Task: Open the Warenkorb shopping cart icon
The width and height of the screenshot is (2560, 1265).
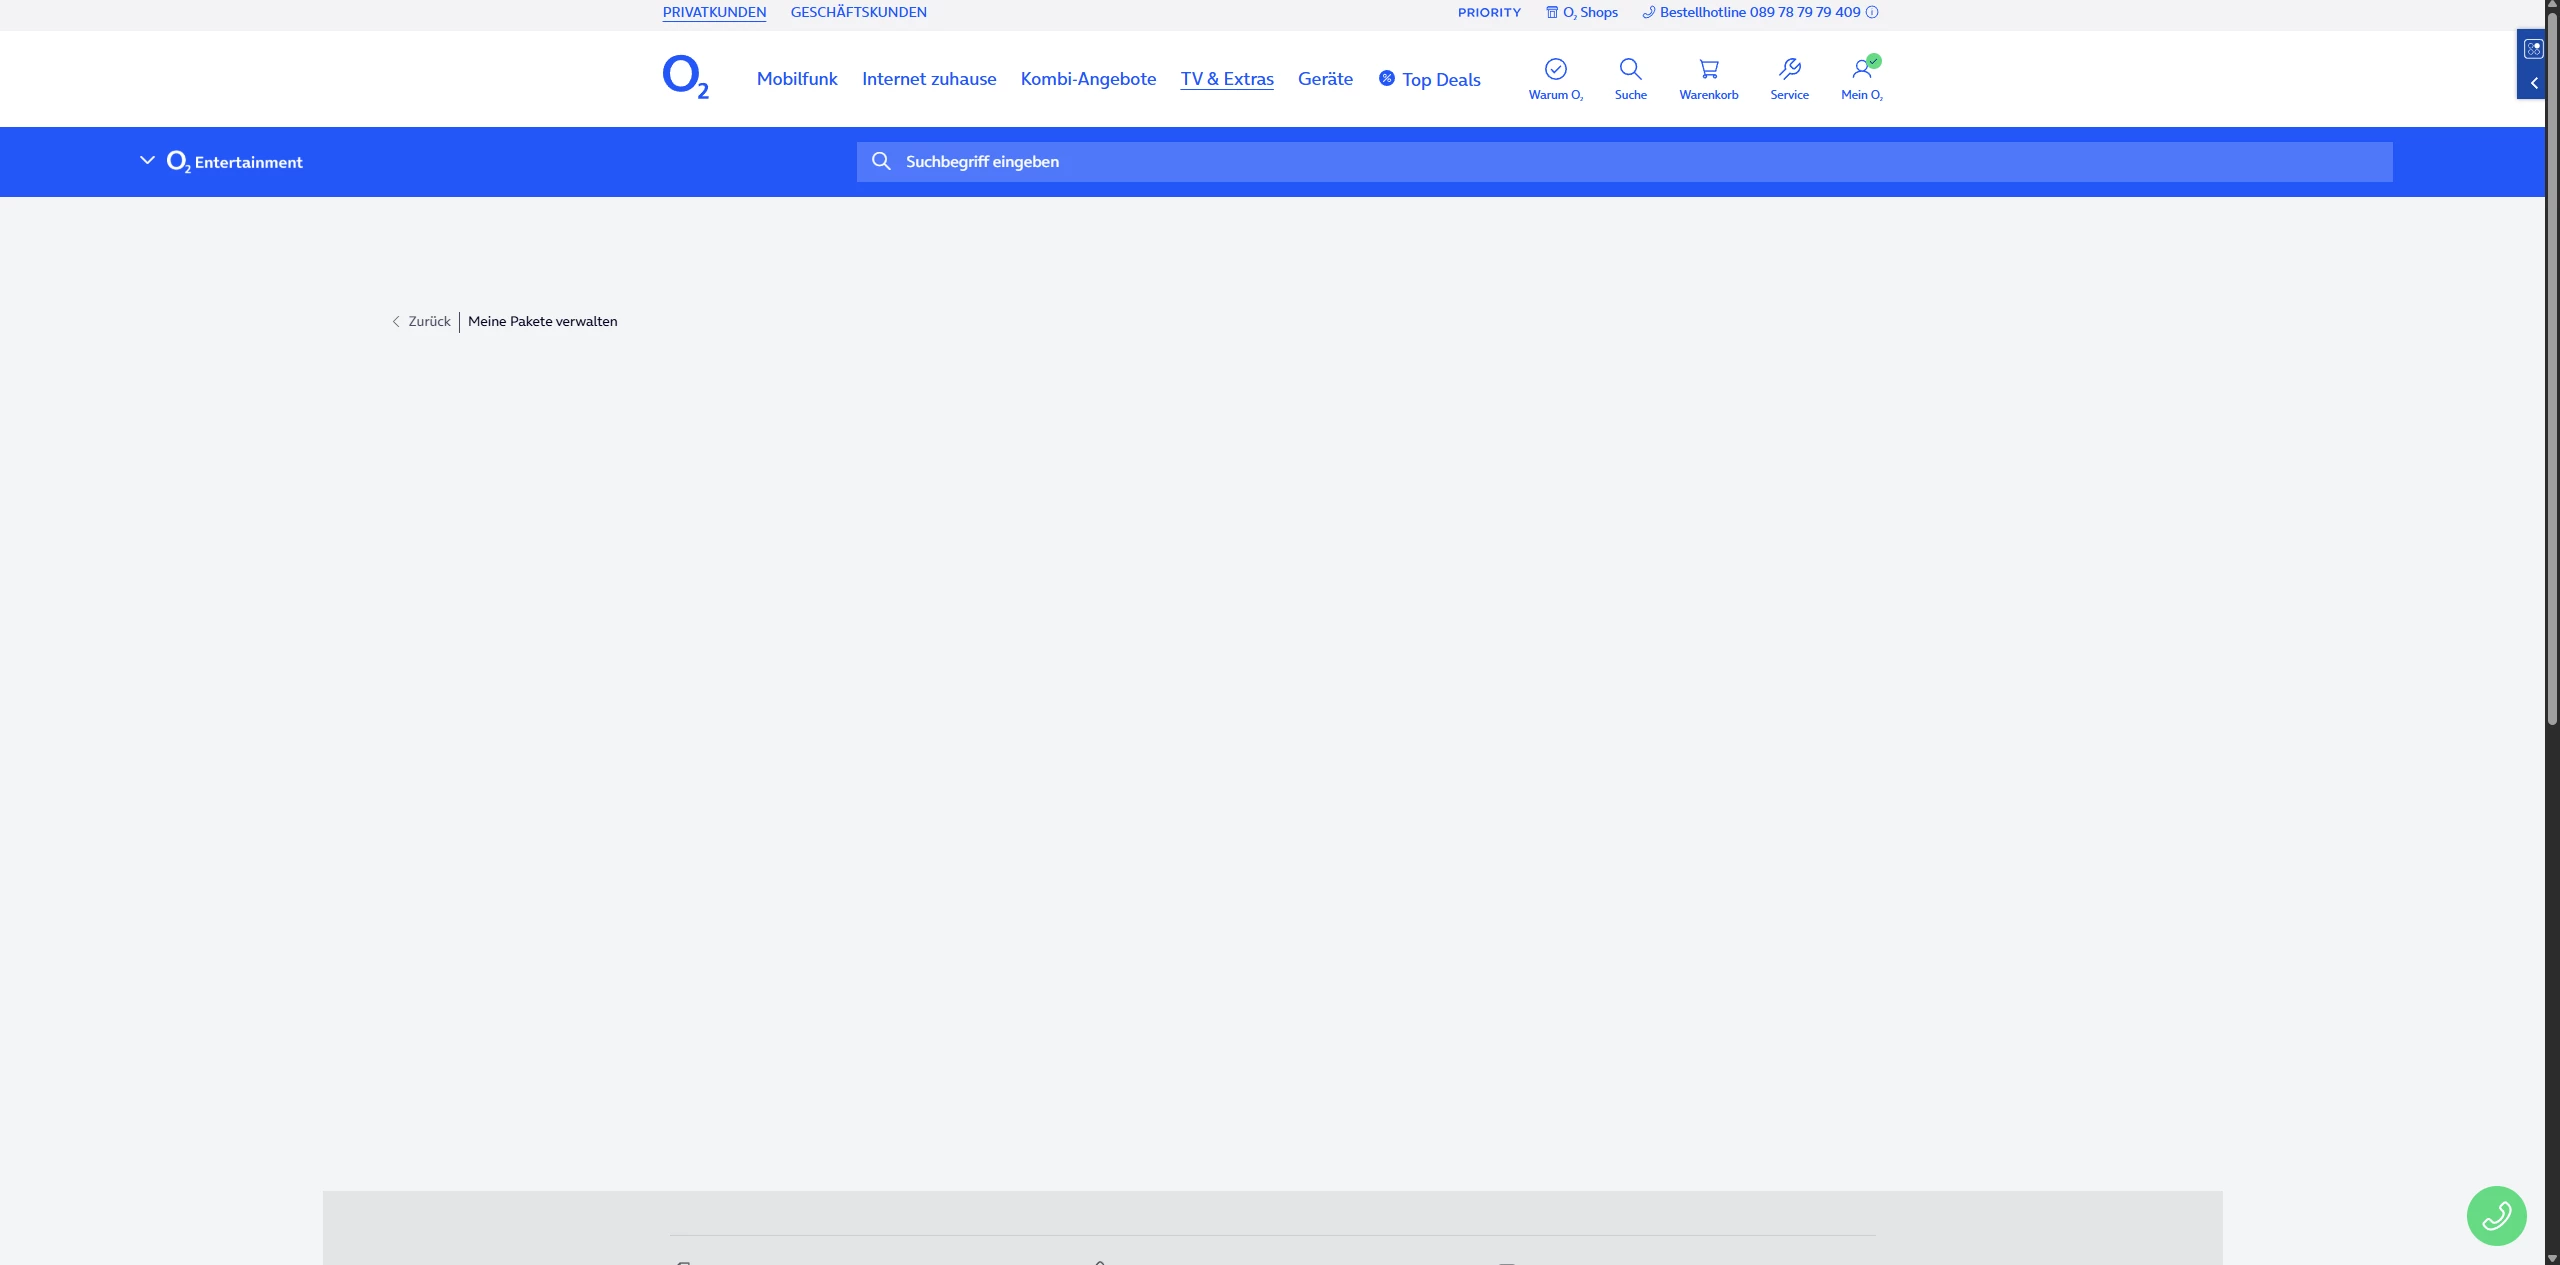Action: coord(1708,70)
